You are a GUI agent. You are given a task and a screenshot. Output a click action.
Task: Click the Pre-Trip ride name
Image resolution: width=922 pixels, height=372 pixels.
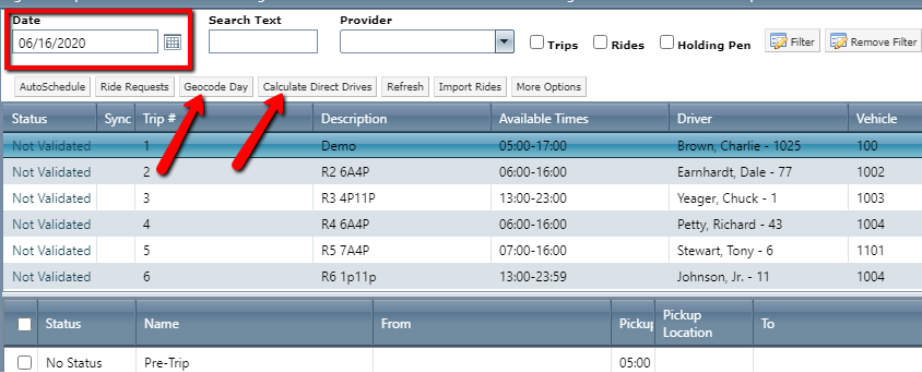point(167,363)
